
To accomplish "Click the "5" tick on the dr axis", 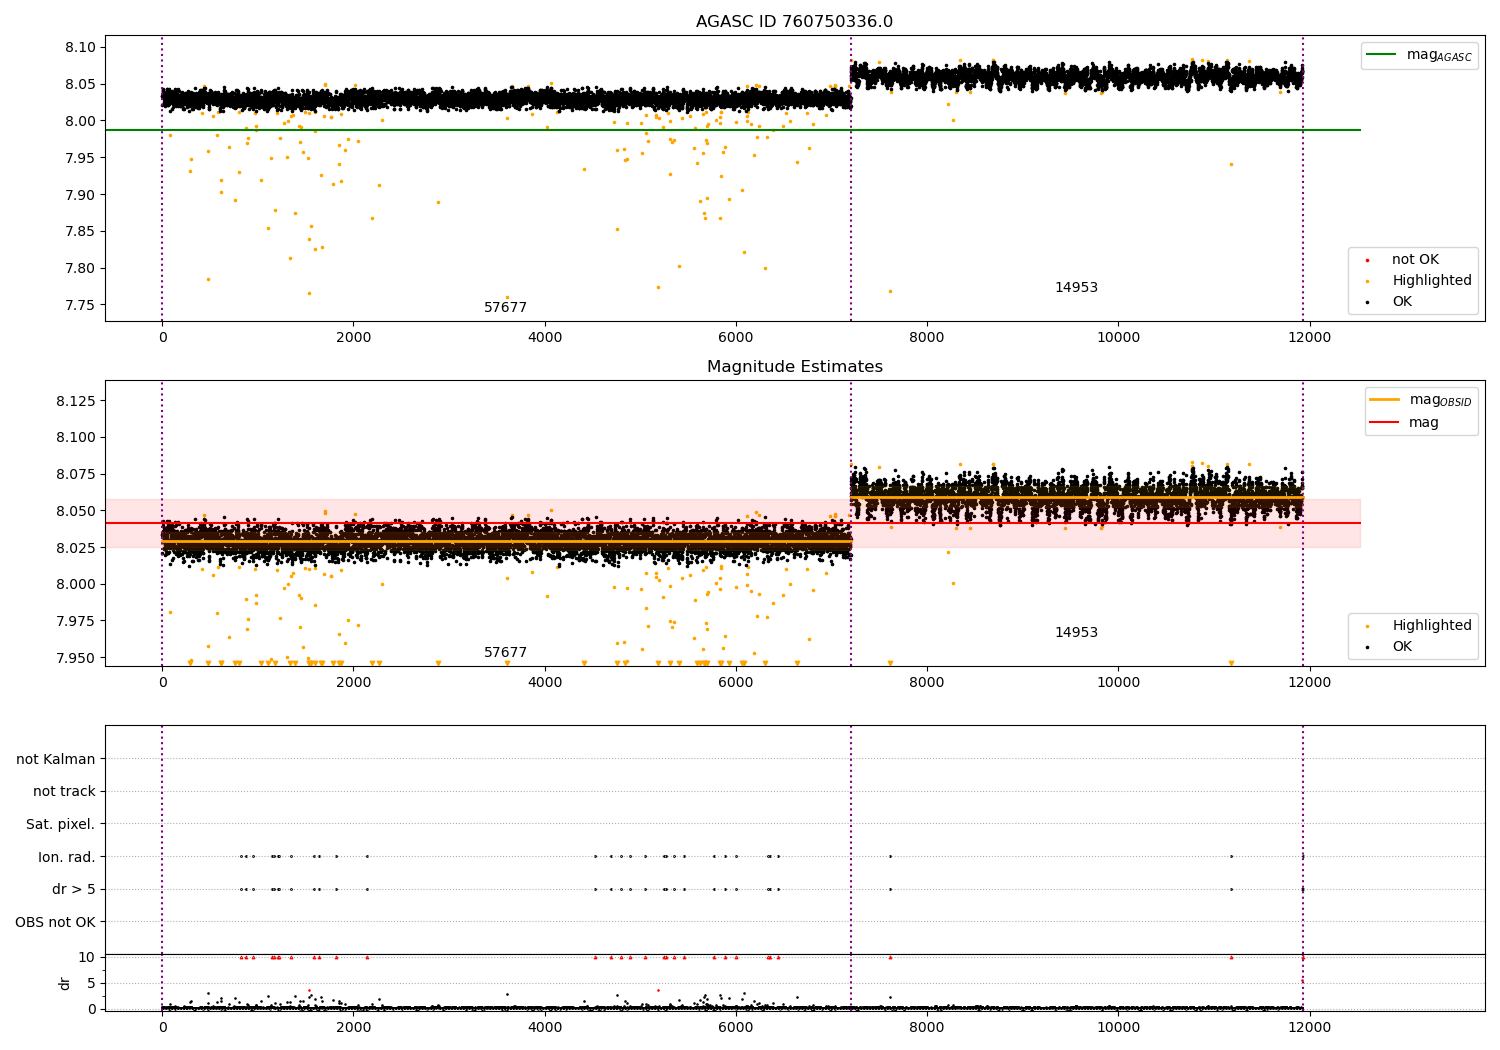I will pos(91,983).
